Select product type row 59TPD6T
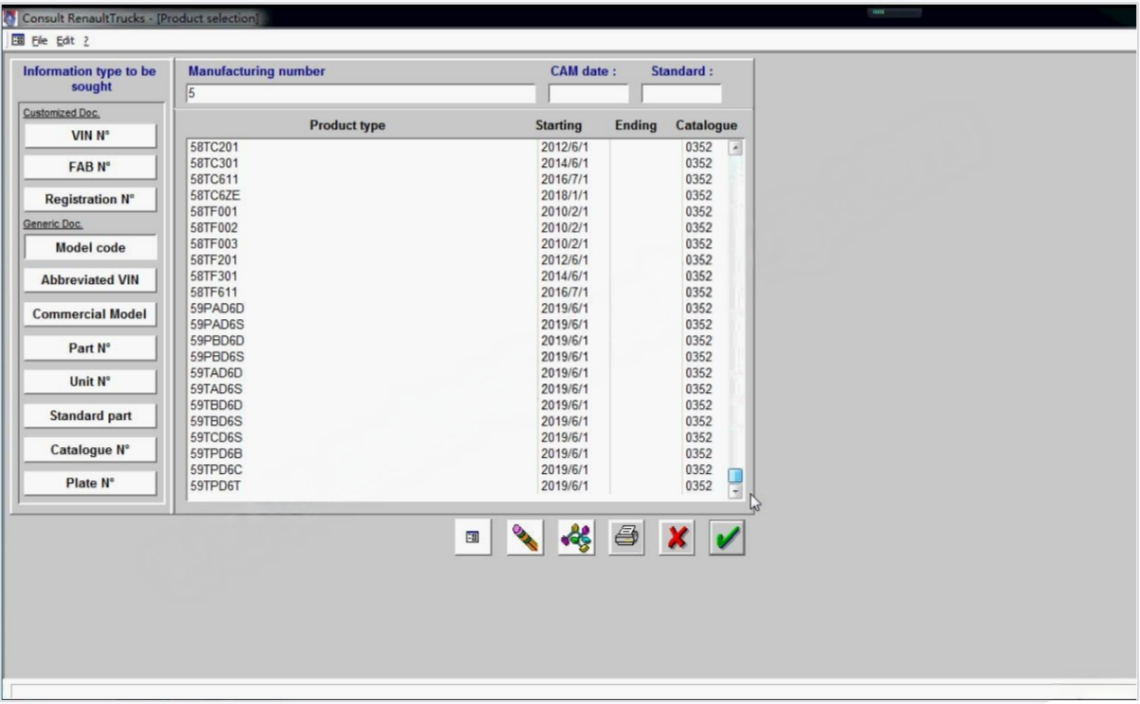 pos(458,486)
